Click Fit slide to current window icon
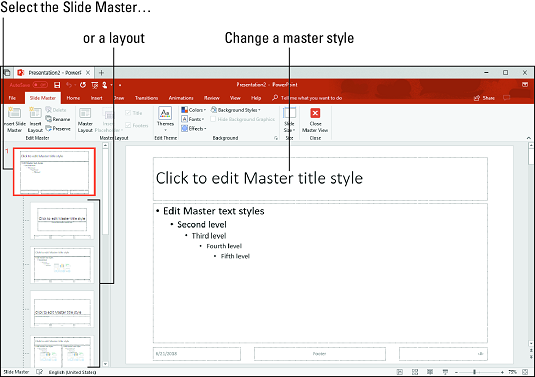Viewport: 535px width, 377px height. tap(525, 372)
